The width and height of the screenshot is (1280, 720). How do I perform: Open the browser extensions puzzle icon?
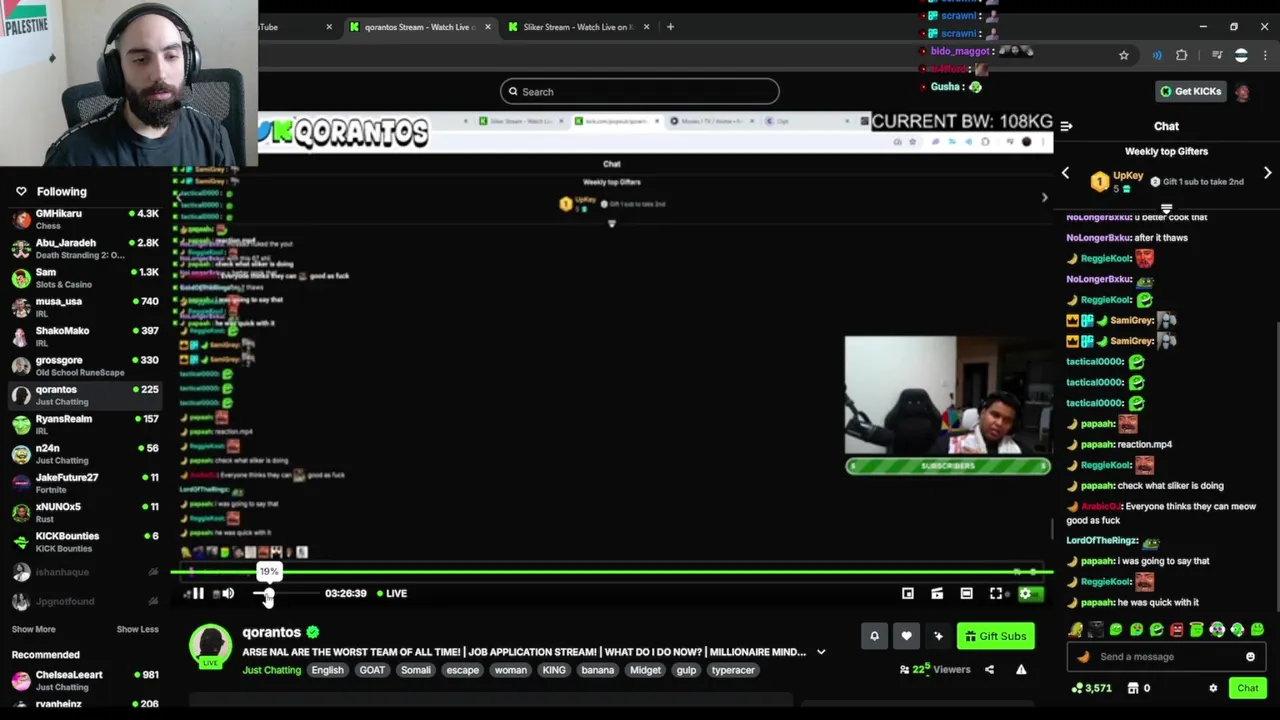pos(1182,55)
